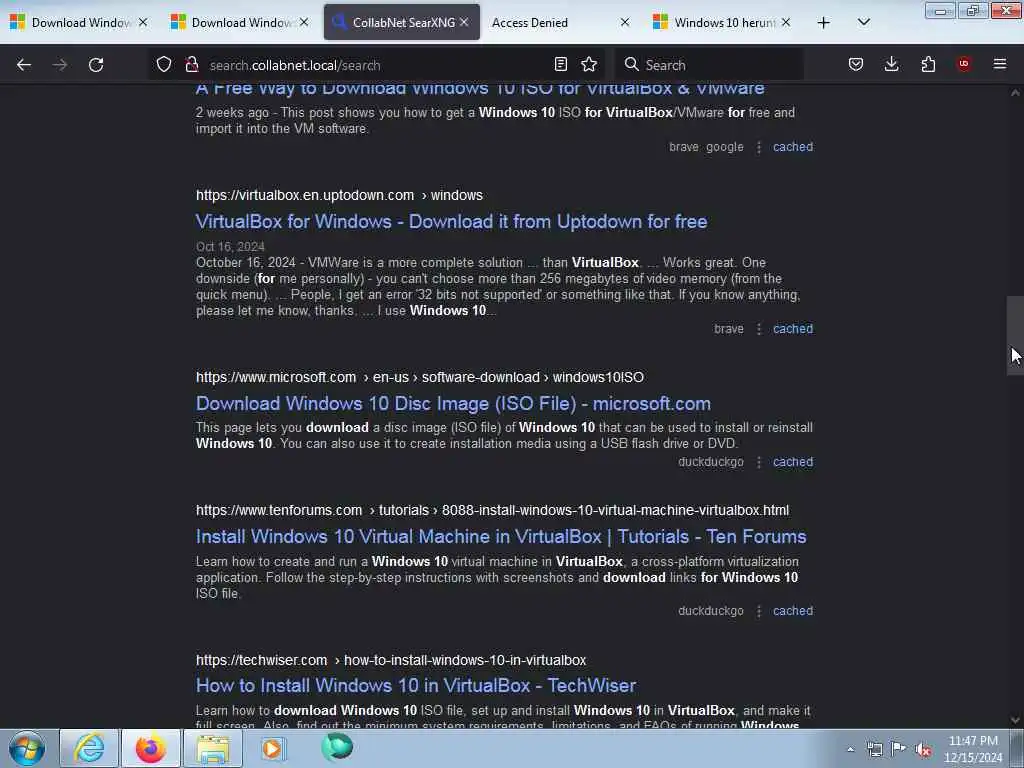Close the Access Denied tab
The image size is (1024, 768).
(625, 22)
